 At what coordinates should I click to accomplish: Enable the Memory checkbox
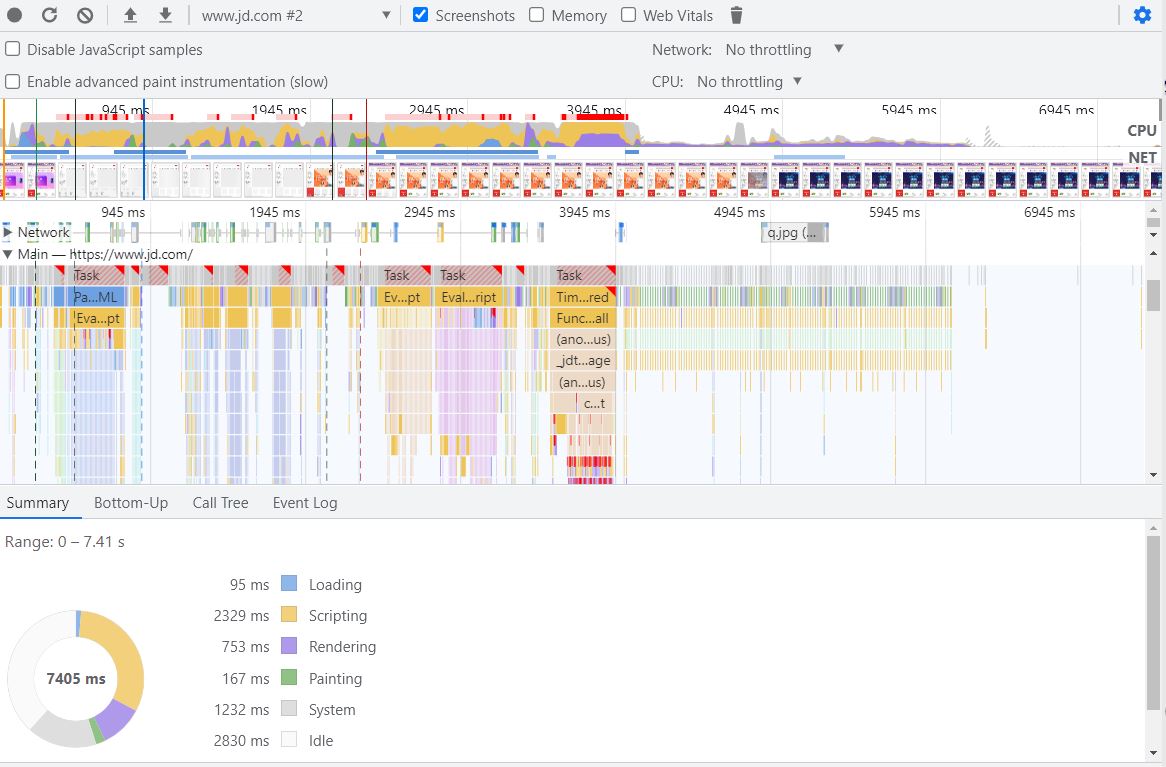tap(537, 15)
